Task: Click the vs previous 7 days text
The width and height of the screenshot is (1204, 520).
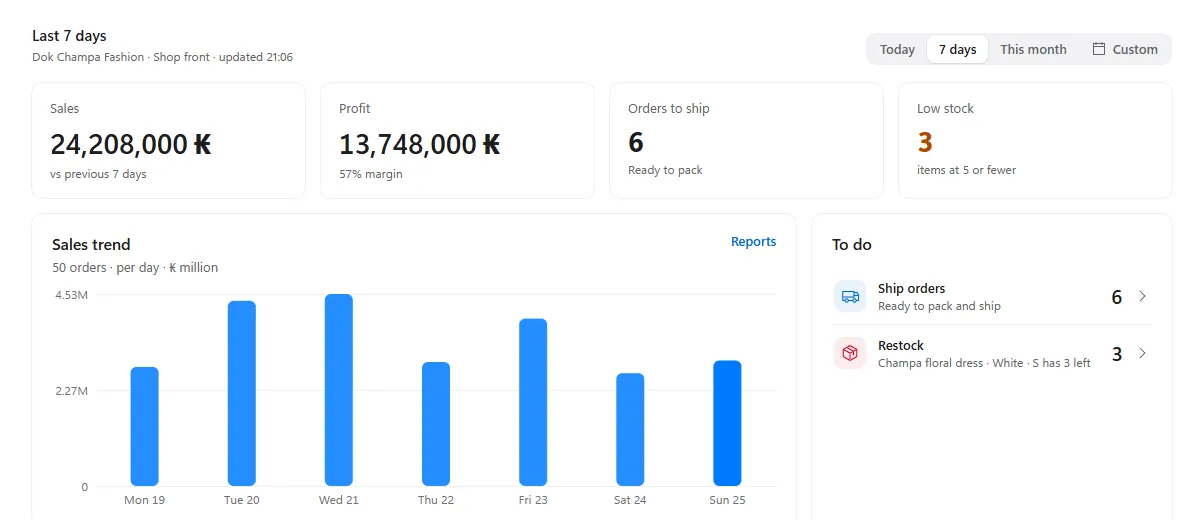Action: pos(98,174)
